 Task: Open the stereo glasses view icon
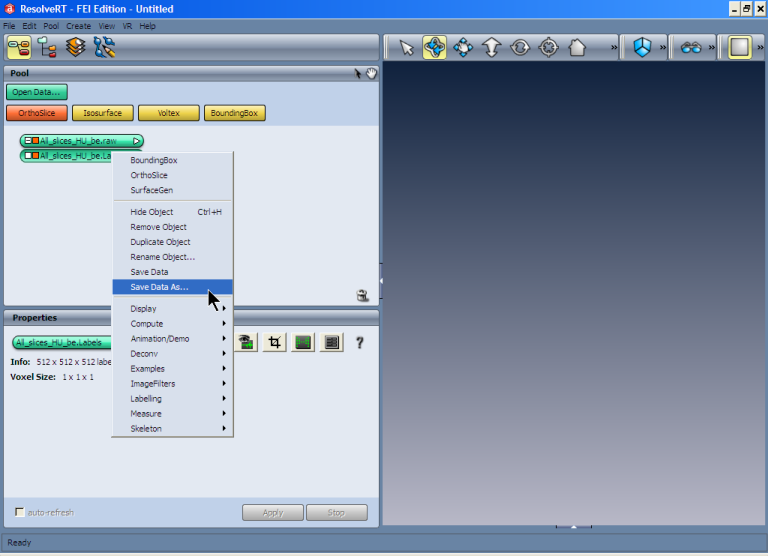[691, 47]
